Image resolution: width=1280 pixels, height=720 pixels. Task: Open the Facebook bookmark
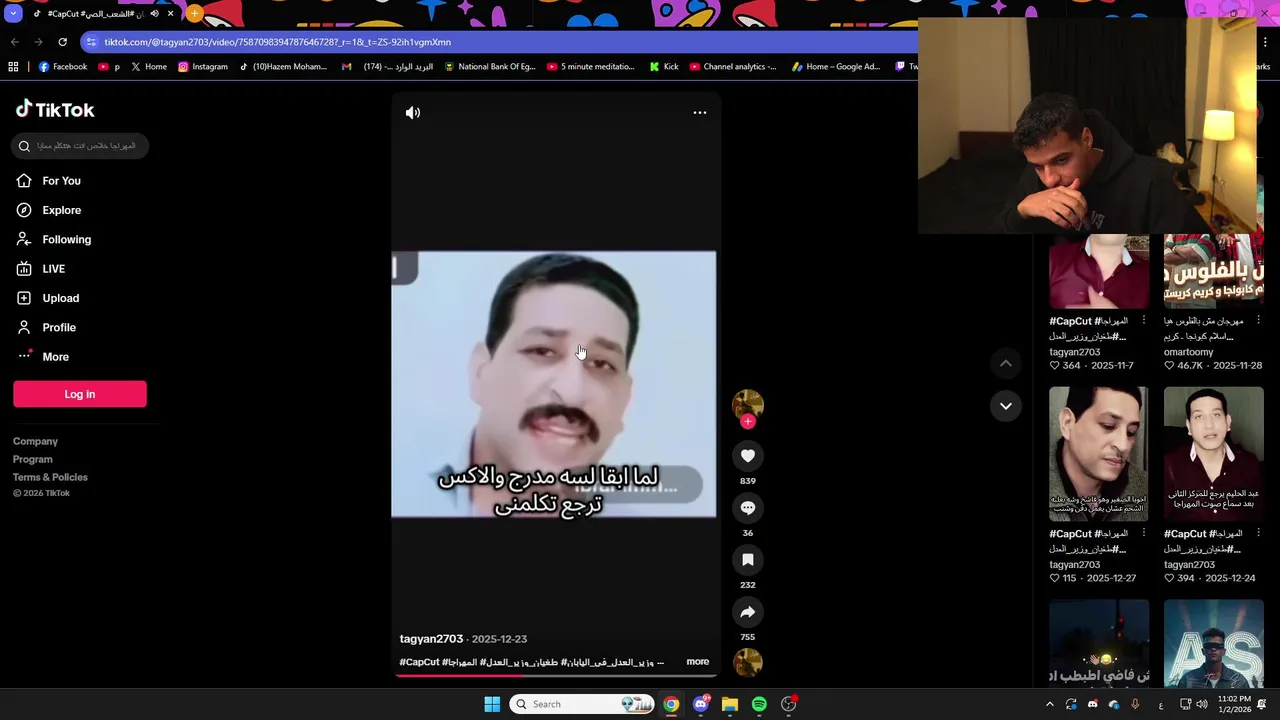tap(63, 67)
